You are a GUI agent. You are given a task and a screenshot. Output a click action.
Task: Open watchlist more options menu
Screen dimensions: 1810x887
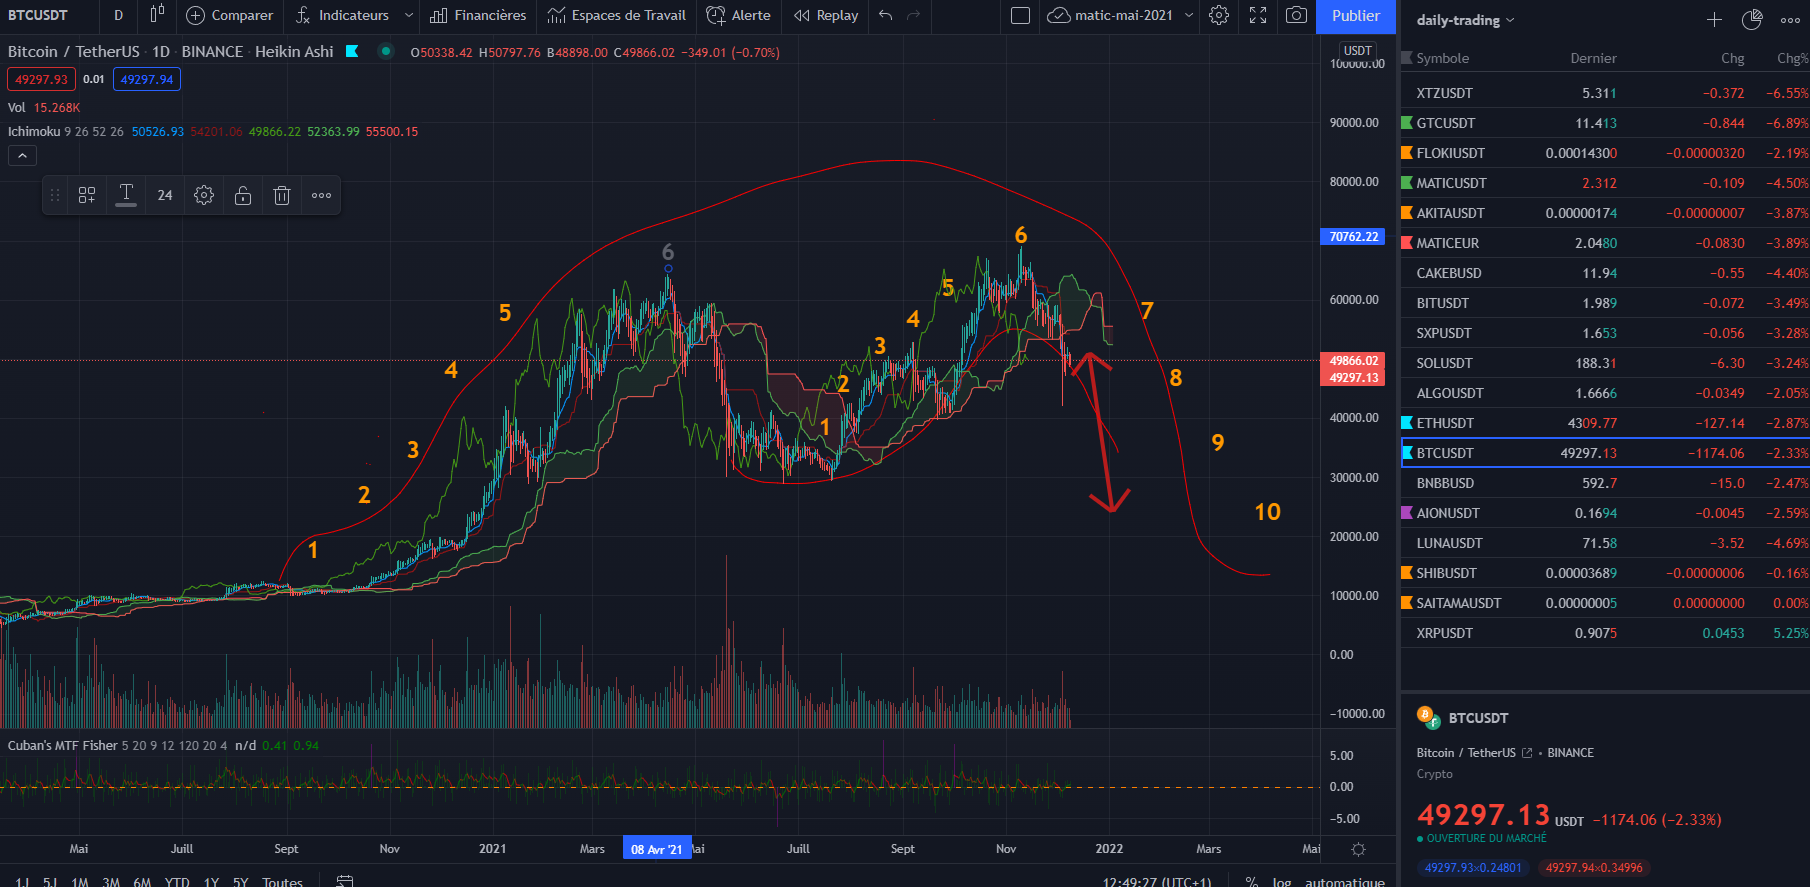pos(1790,20)
